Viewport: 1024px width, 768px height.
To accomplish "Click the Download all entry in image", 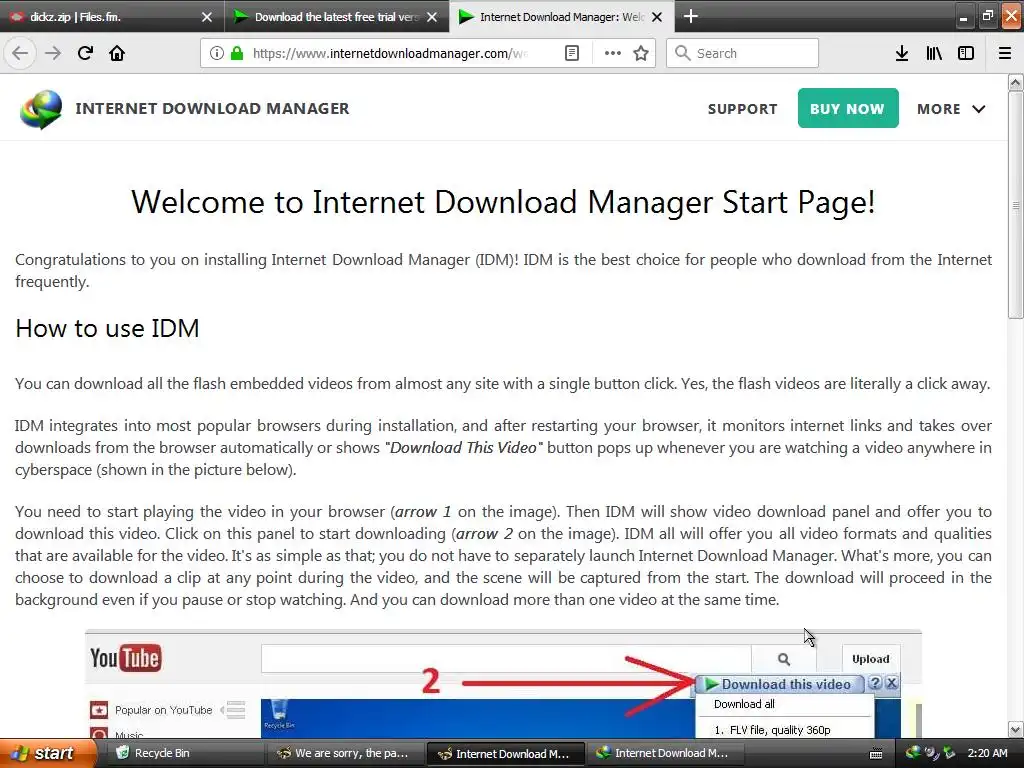I will tap(744, 704).
